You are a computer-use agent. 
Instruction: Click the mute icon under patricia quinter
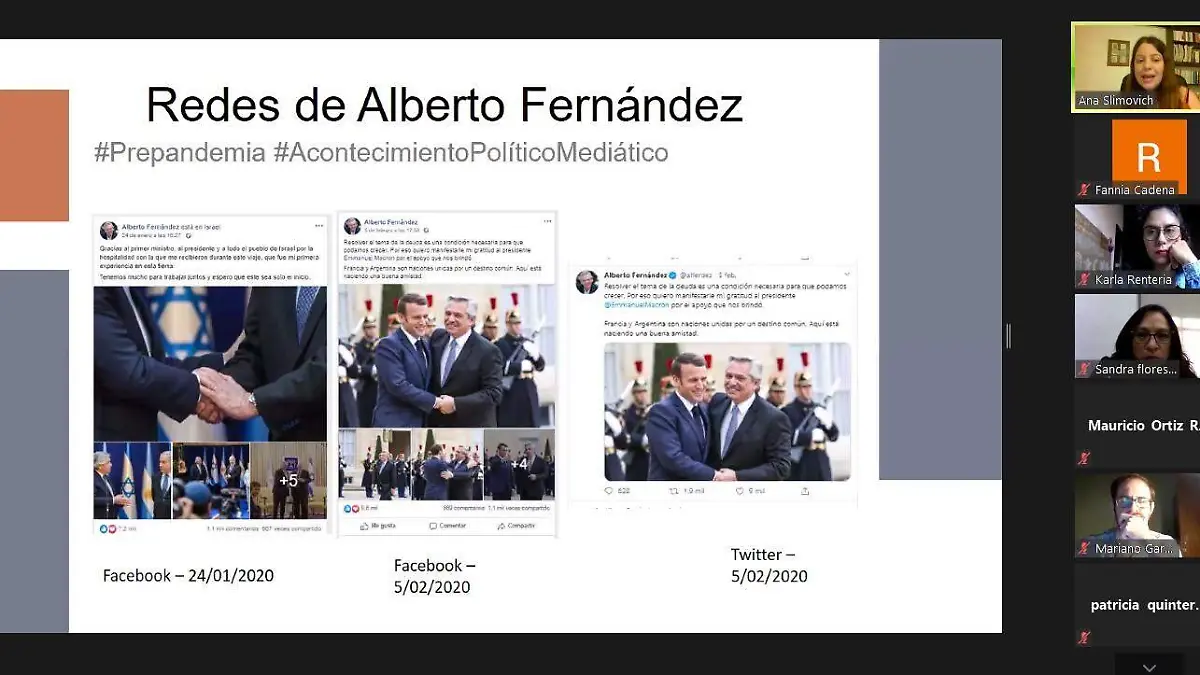(1083, 637)
